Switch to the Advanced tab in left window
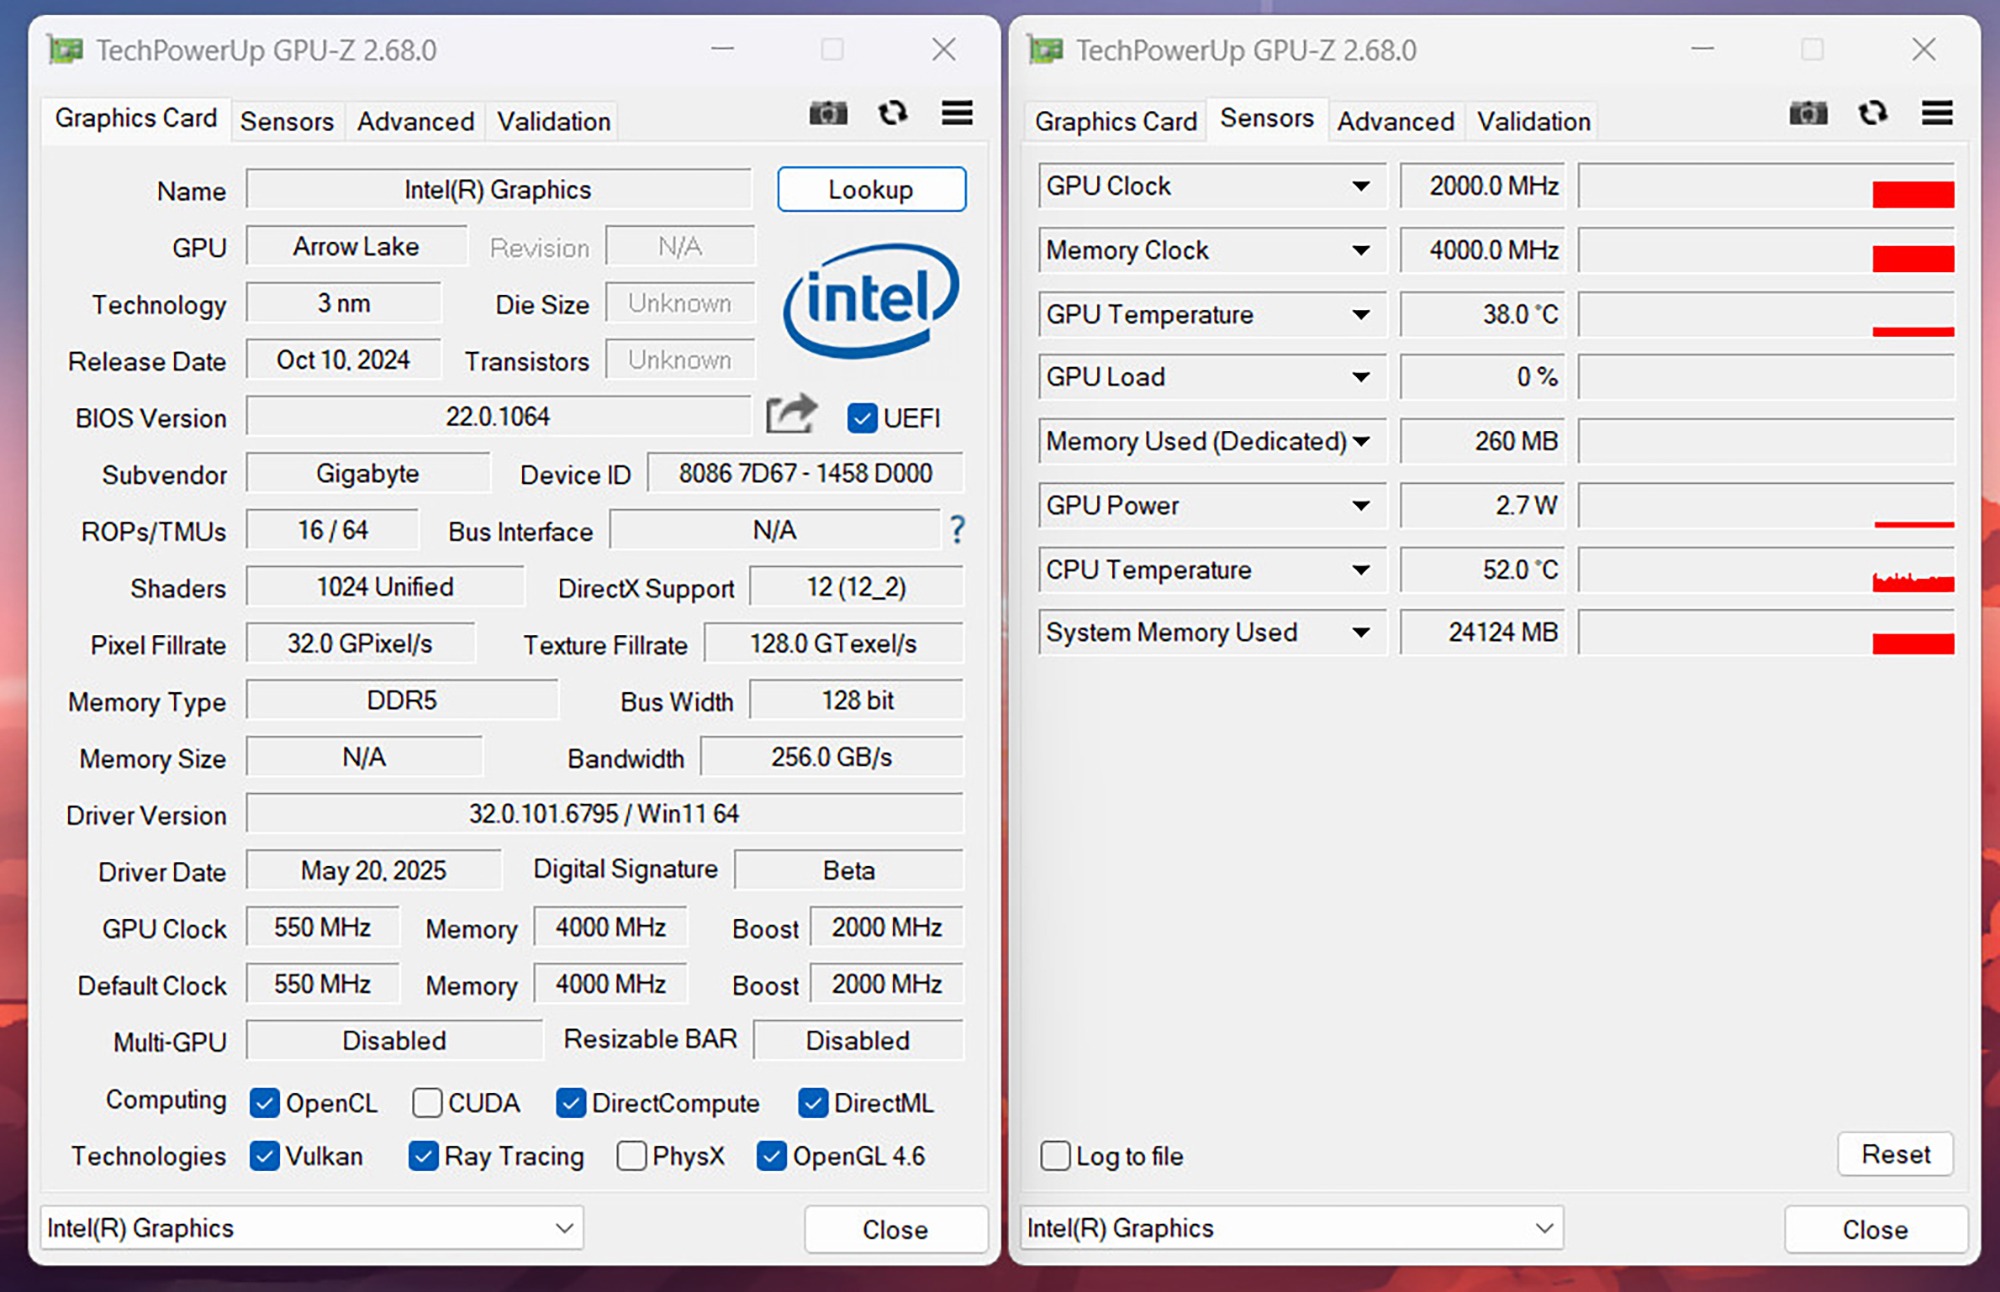2000x1292 pixels. (416, 122)
